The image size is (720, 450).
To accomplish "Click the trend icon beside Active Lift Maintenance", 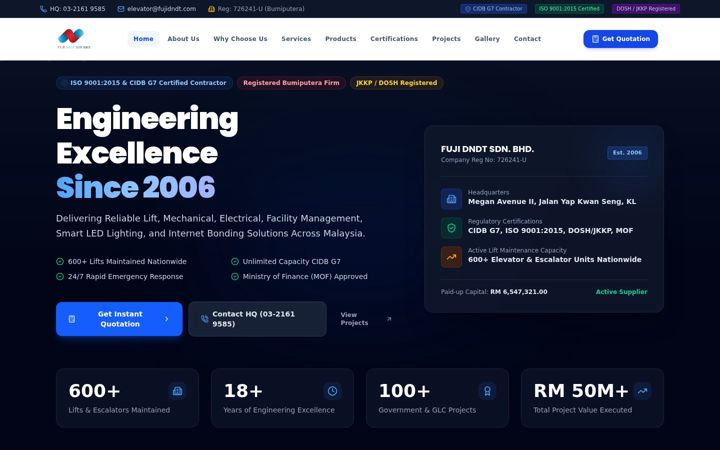I will [x=451, y=257].
